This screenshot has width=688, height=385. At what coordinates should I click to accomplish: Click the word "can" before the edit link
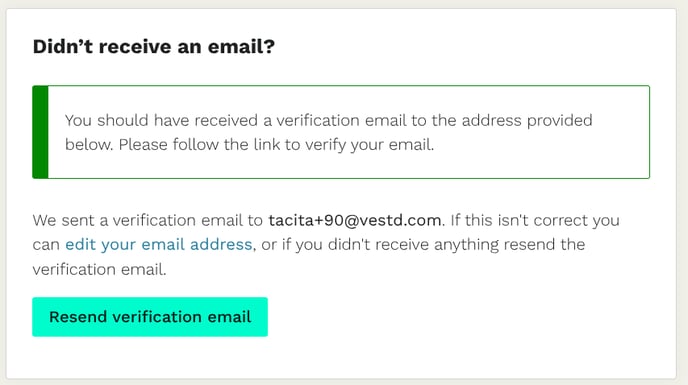point(46,245)
